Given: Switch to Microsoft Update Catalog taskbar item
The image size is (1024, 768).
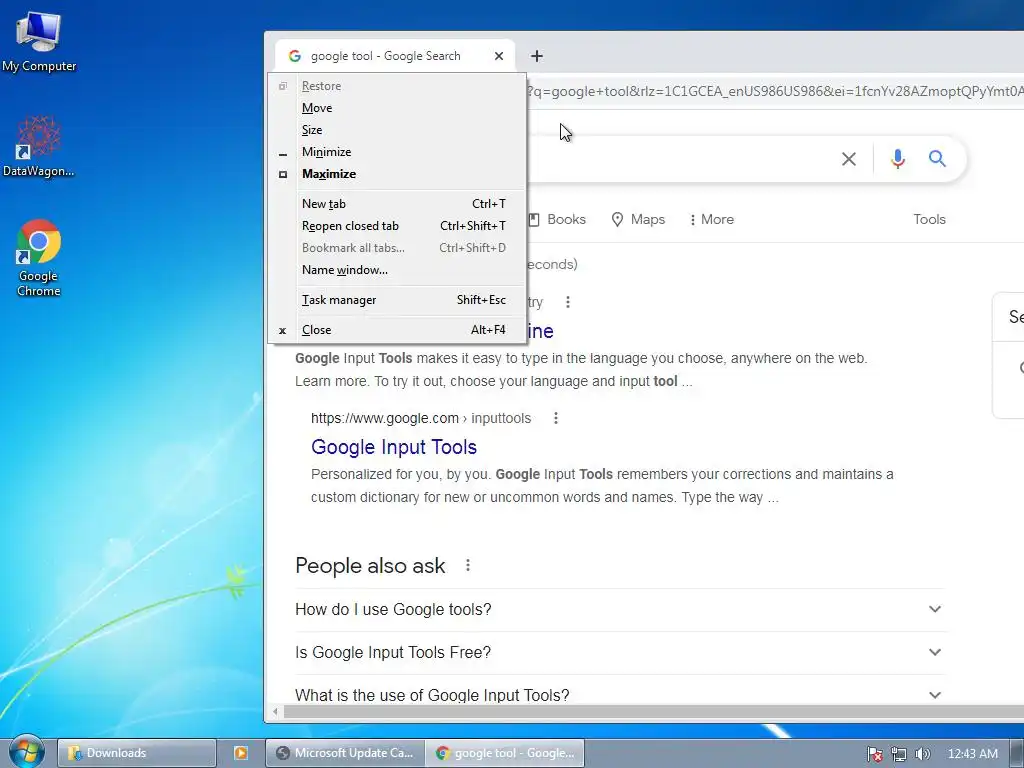Looking at the screenshot, I should point(345,753).
